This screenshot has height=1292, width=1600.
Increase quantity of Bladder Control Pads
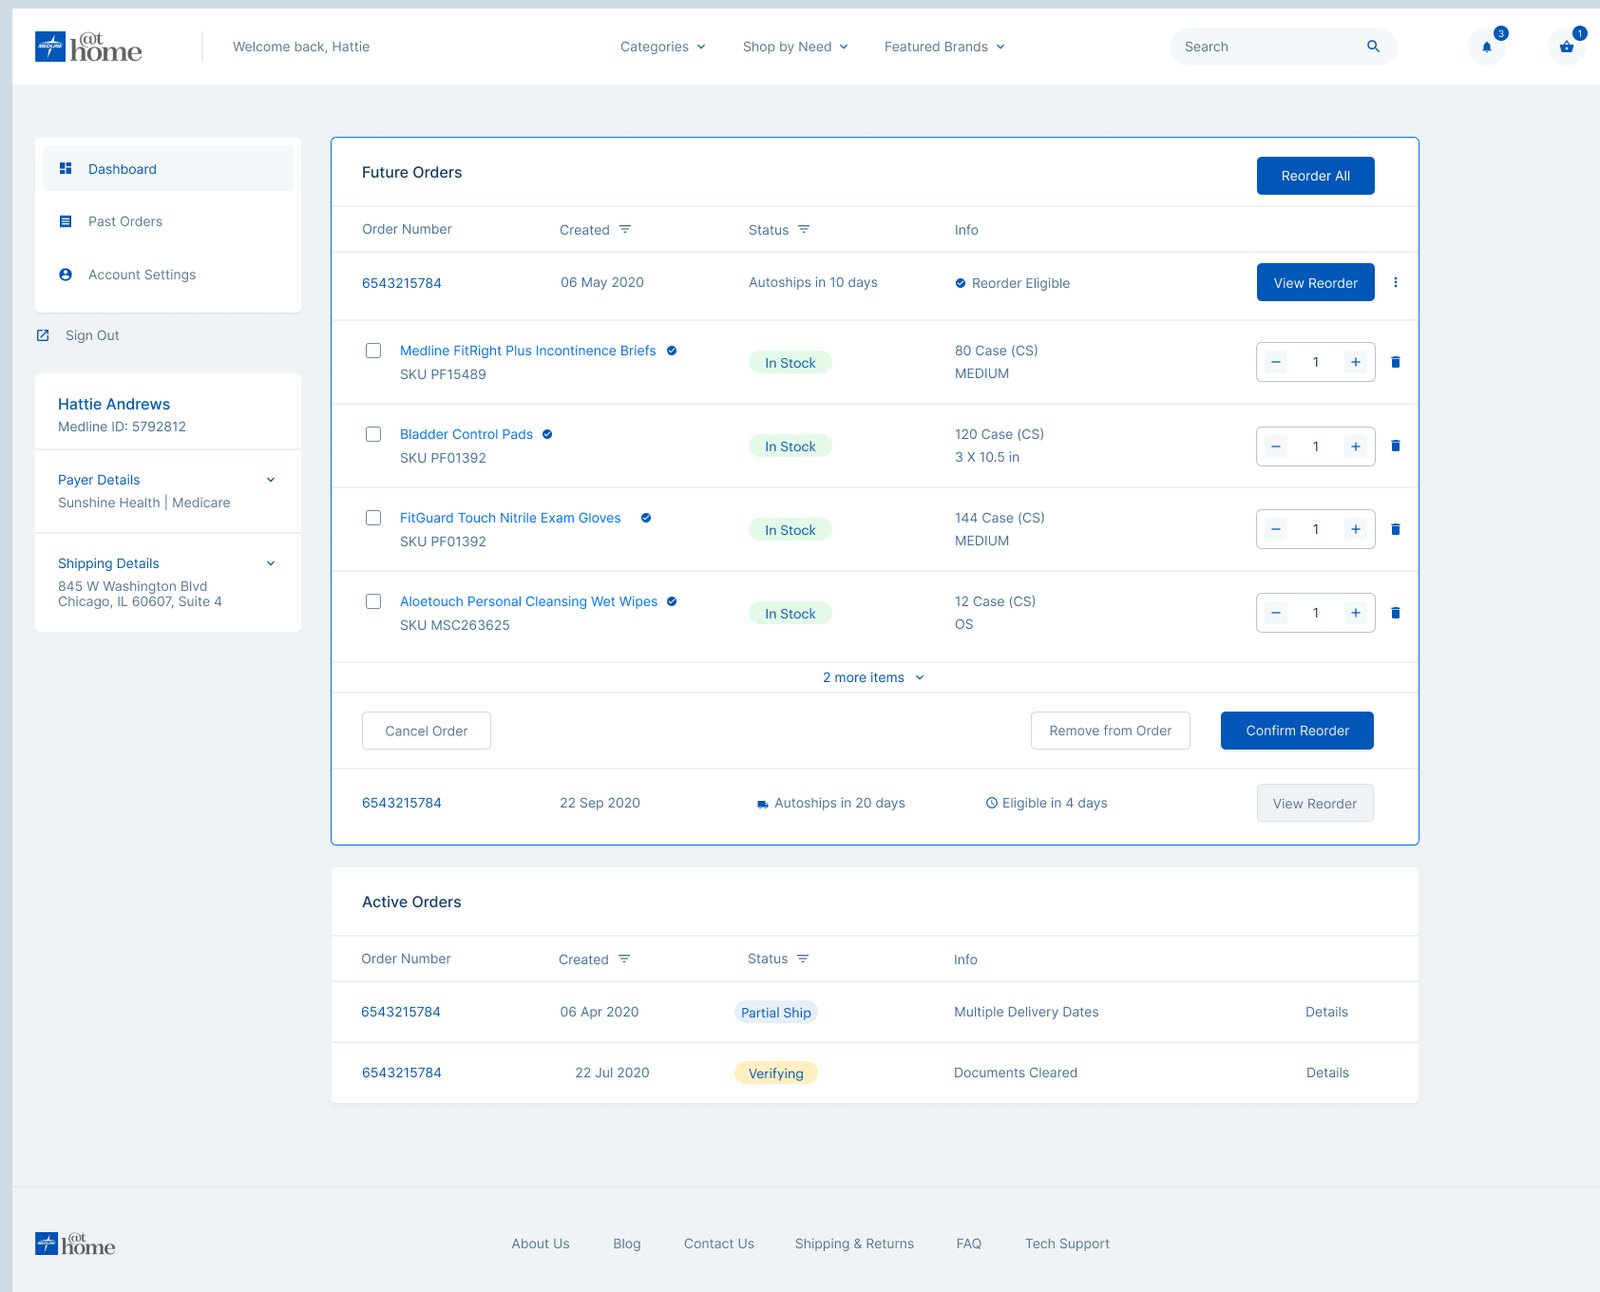(1355, 446)
